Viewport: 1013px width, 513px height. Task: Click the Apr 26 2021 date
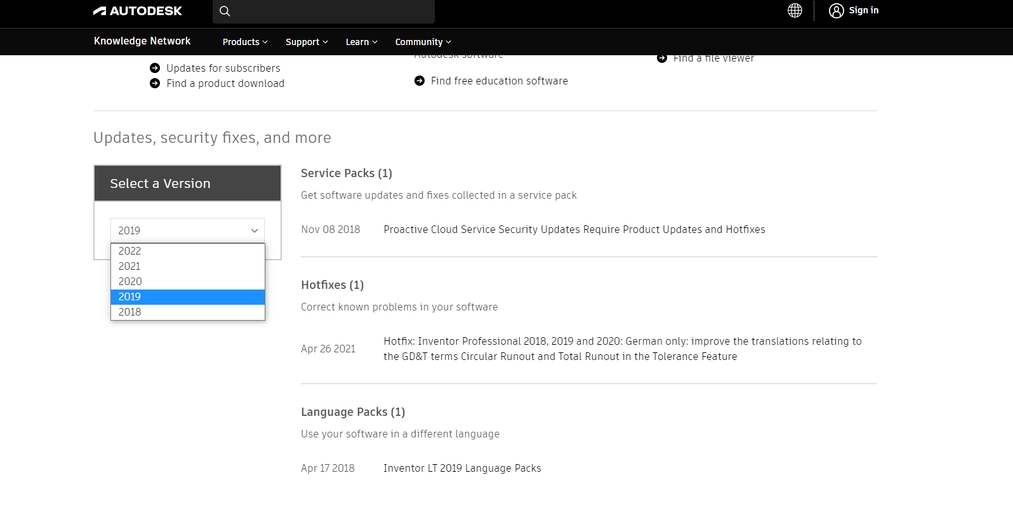(x=328, y=349)
